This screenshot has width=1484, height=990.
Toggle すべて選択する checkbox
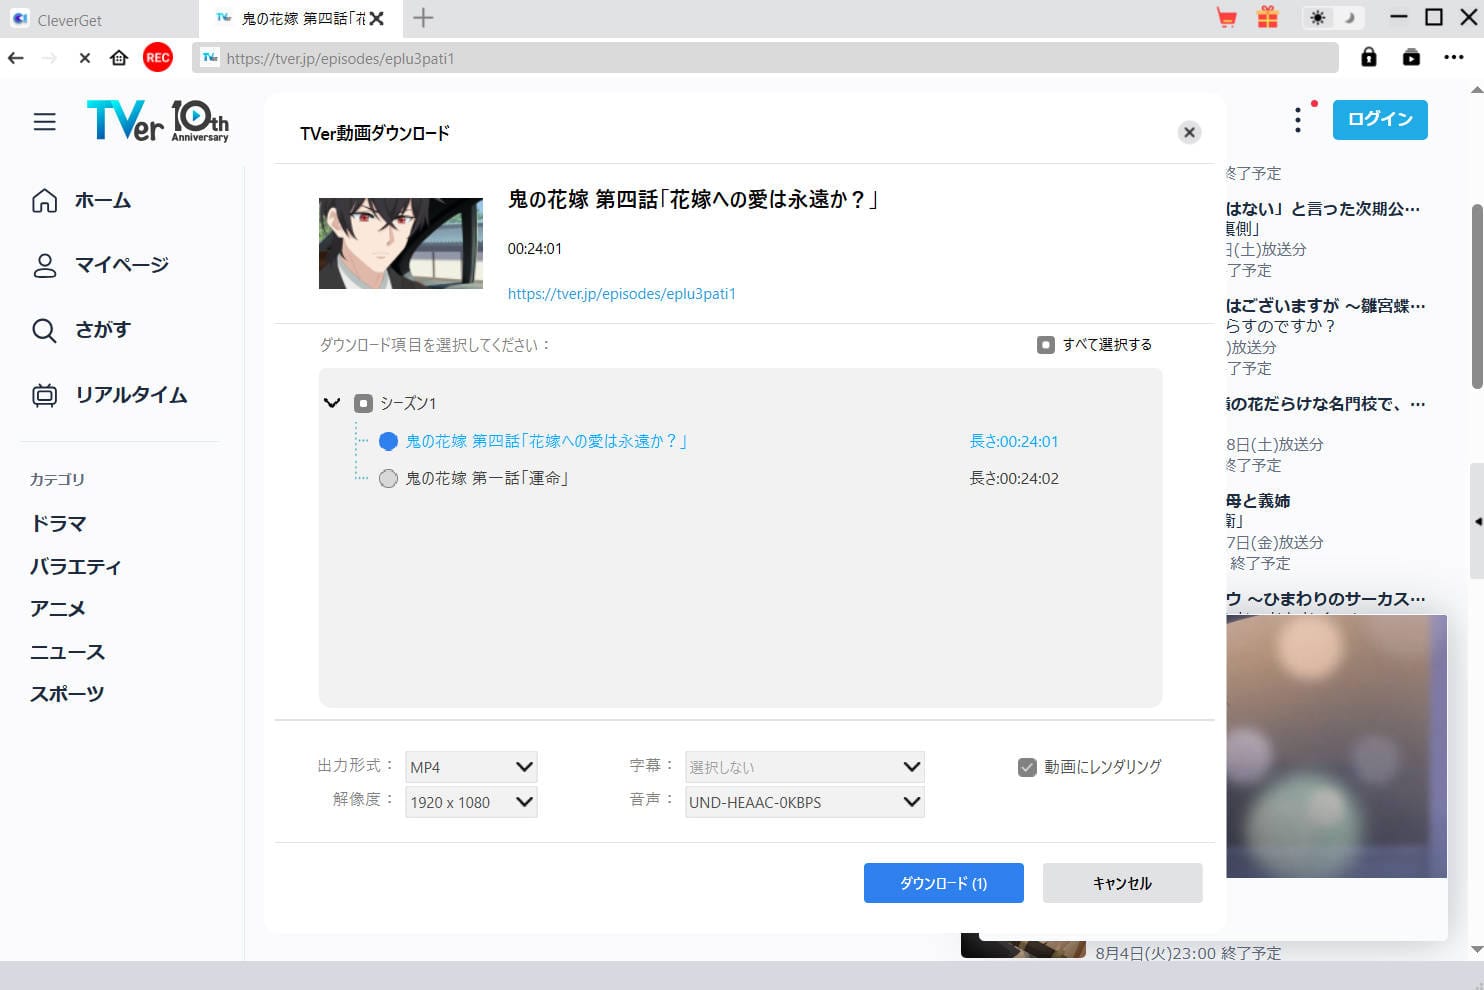[x=1046, y=345]
